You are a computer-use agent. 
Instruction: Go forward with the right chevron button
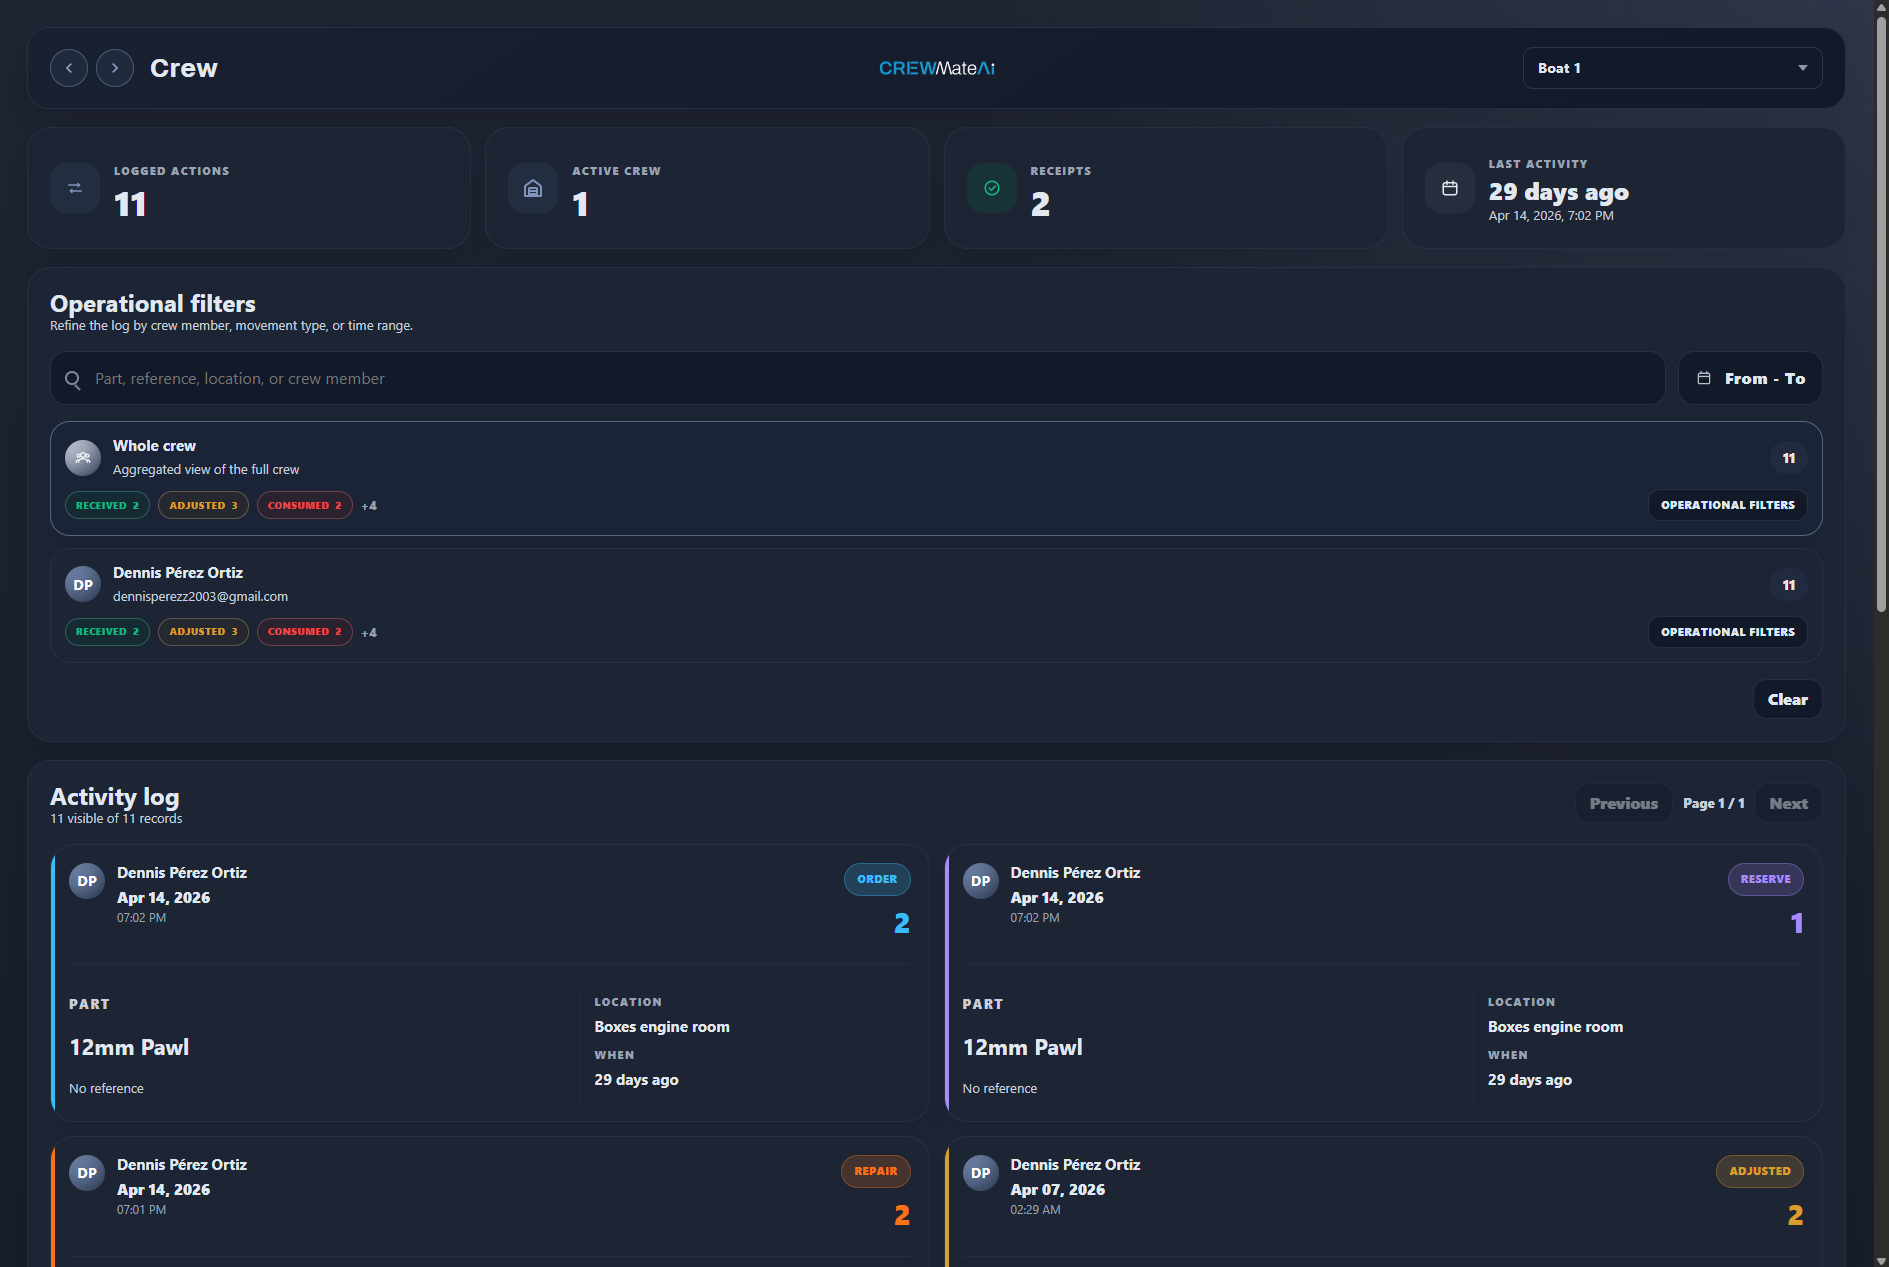tap(115, 68)
